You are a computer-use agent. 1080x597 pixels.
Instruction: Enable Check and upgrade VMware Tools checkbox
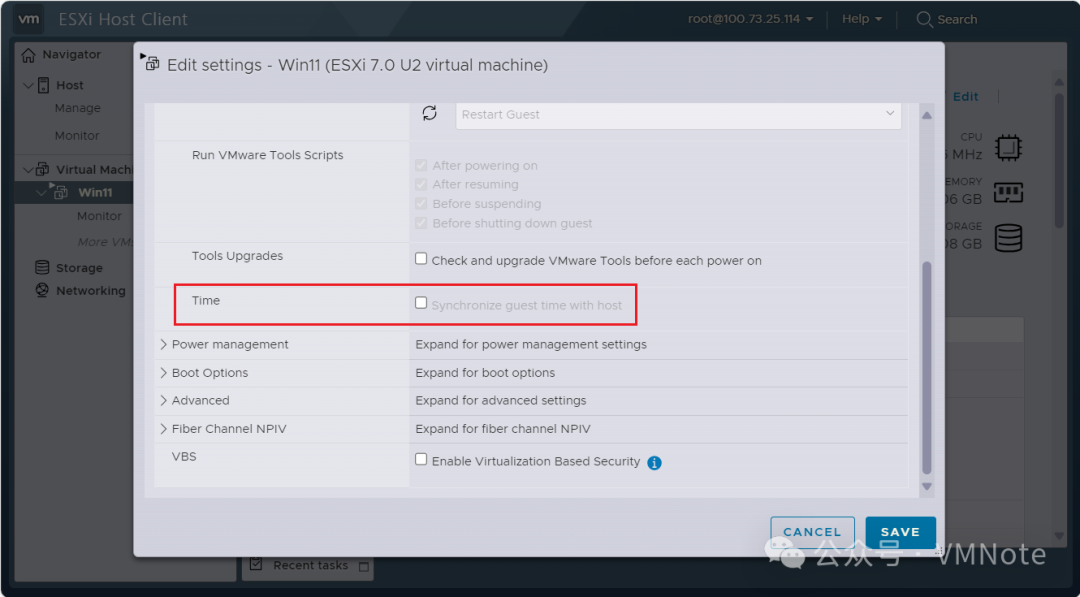coord(421,259)
